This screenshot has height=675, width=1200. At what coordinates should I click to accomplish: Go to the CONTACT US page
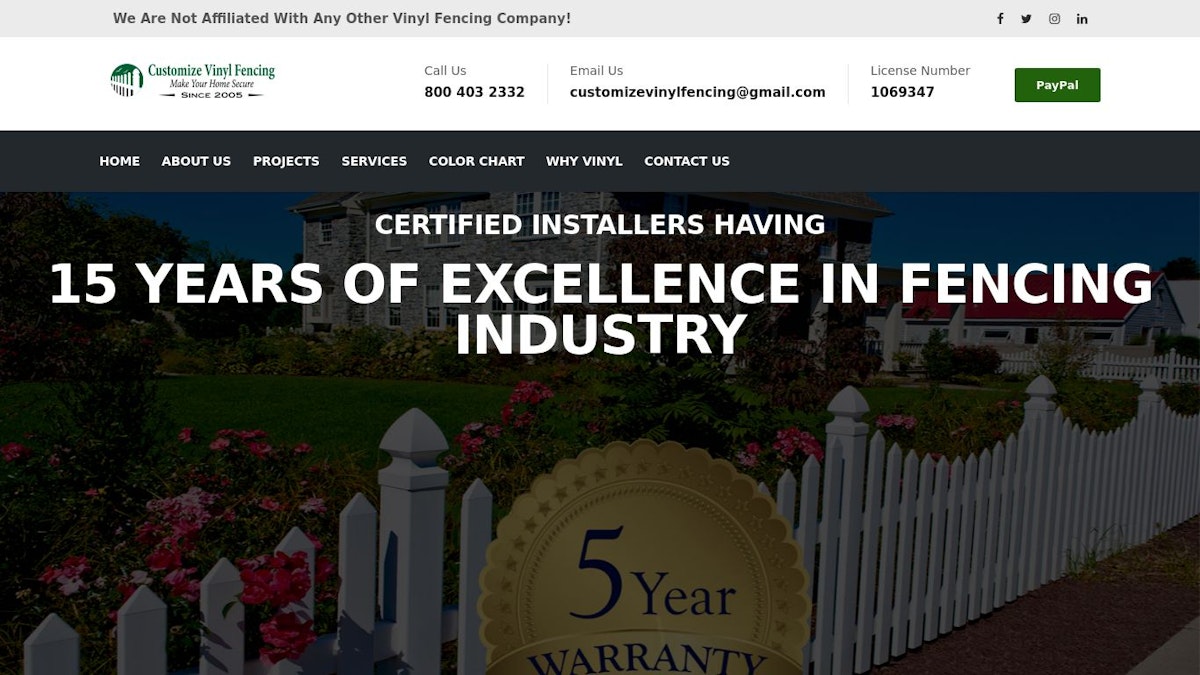[x=687, y=161]
